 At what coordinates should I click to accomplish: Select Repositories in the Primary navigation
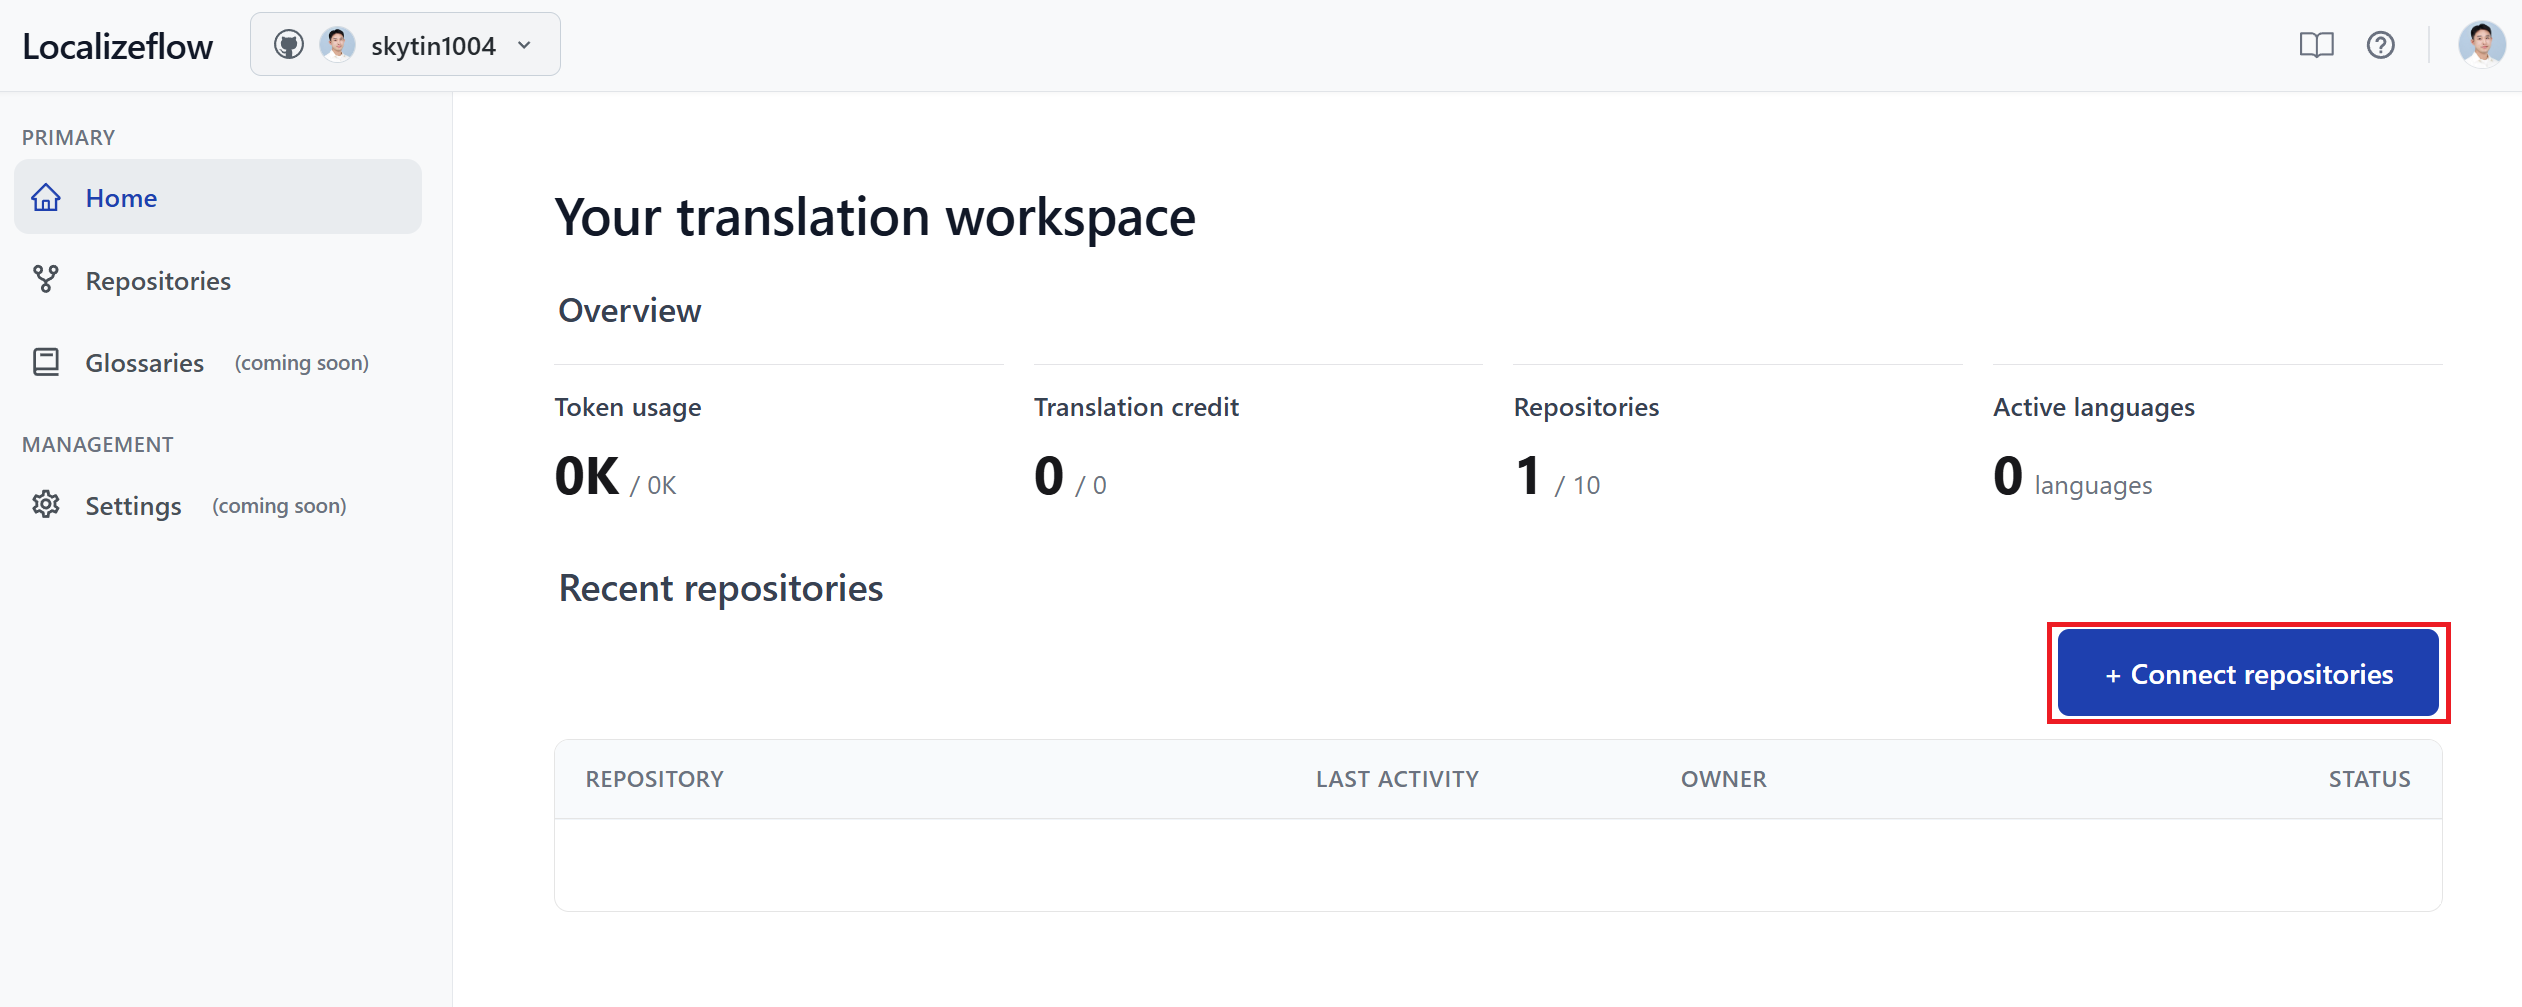click(x=158, y=280)
